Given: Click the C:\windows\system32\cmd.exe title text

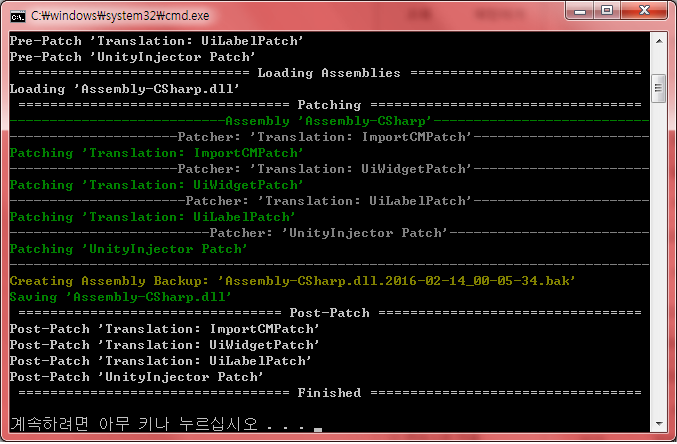Looking at the screenshot, I should coord(120,16).
